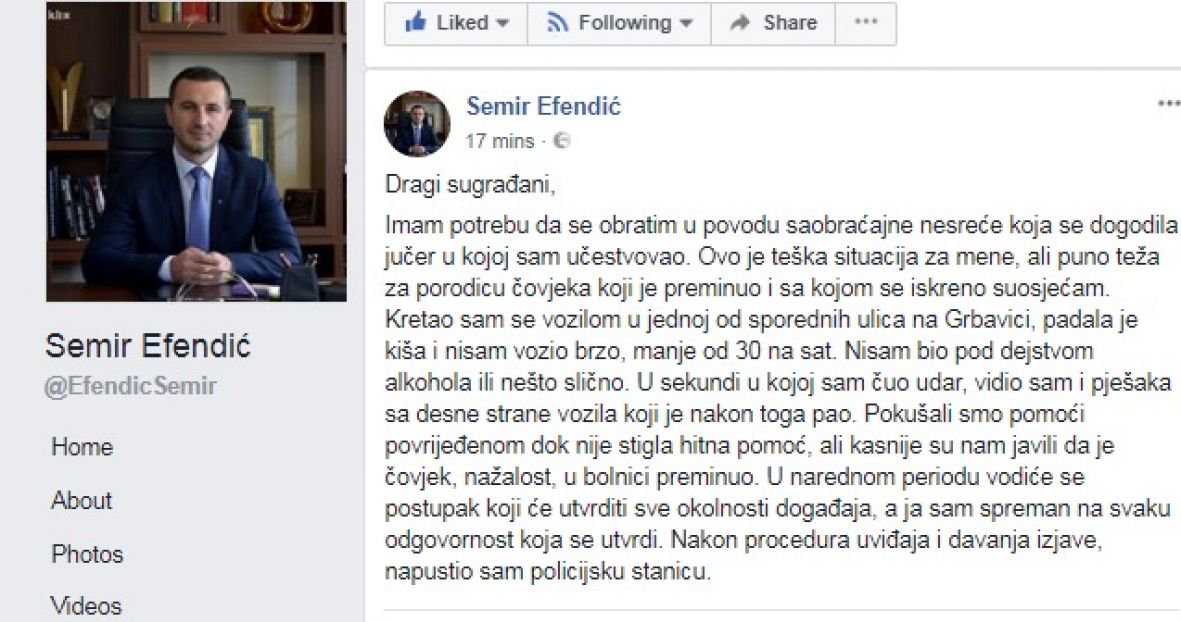Toggle the Liked button state
Image resolution: width=1181 pixels, height=622 pixels.
tap(456, 23)
